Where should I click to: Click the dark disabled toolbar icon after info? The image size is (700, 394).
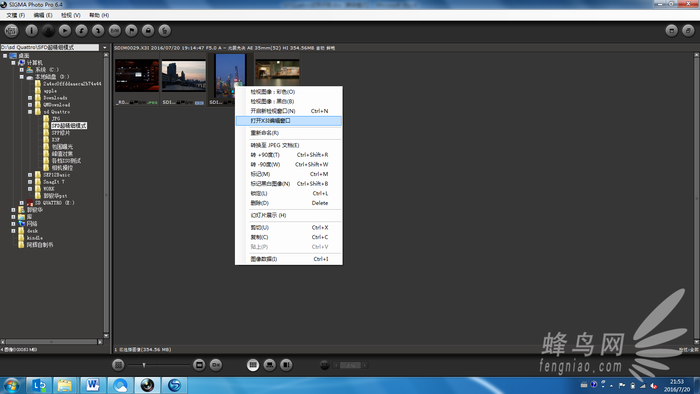(x=48, y=30)
